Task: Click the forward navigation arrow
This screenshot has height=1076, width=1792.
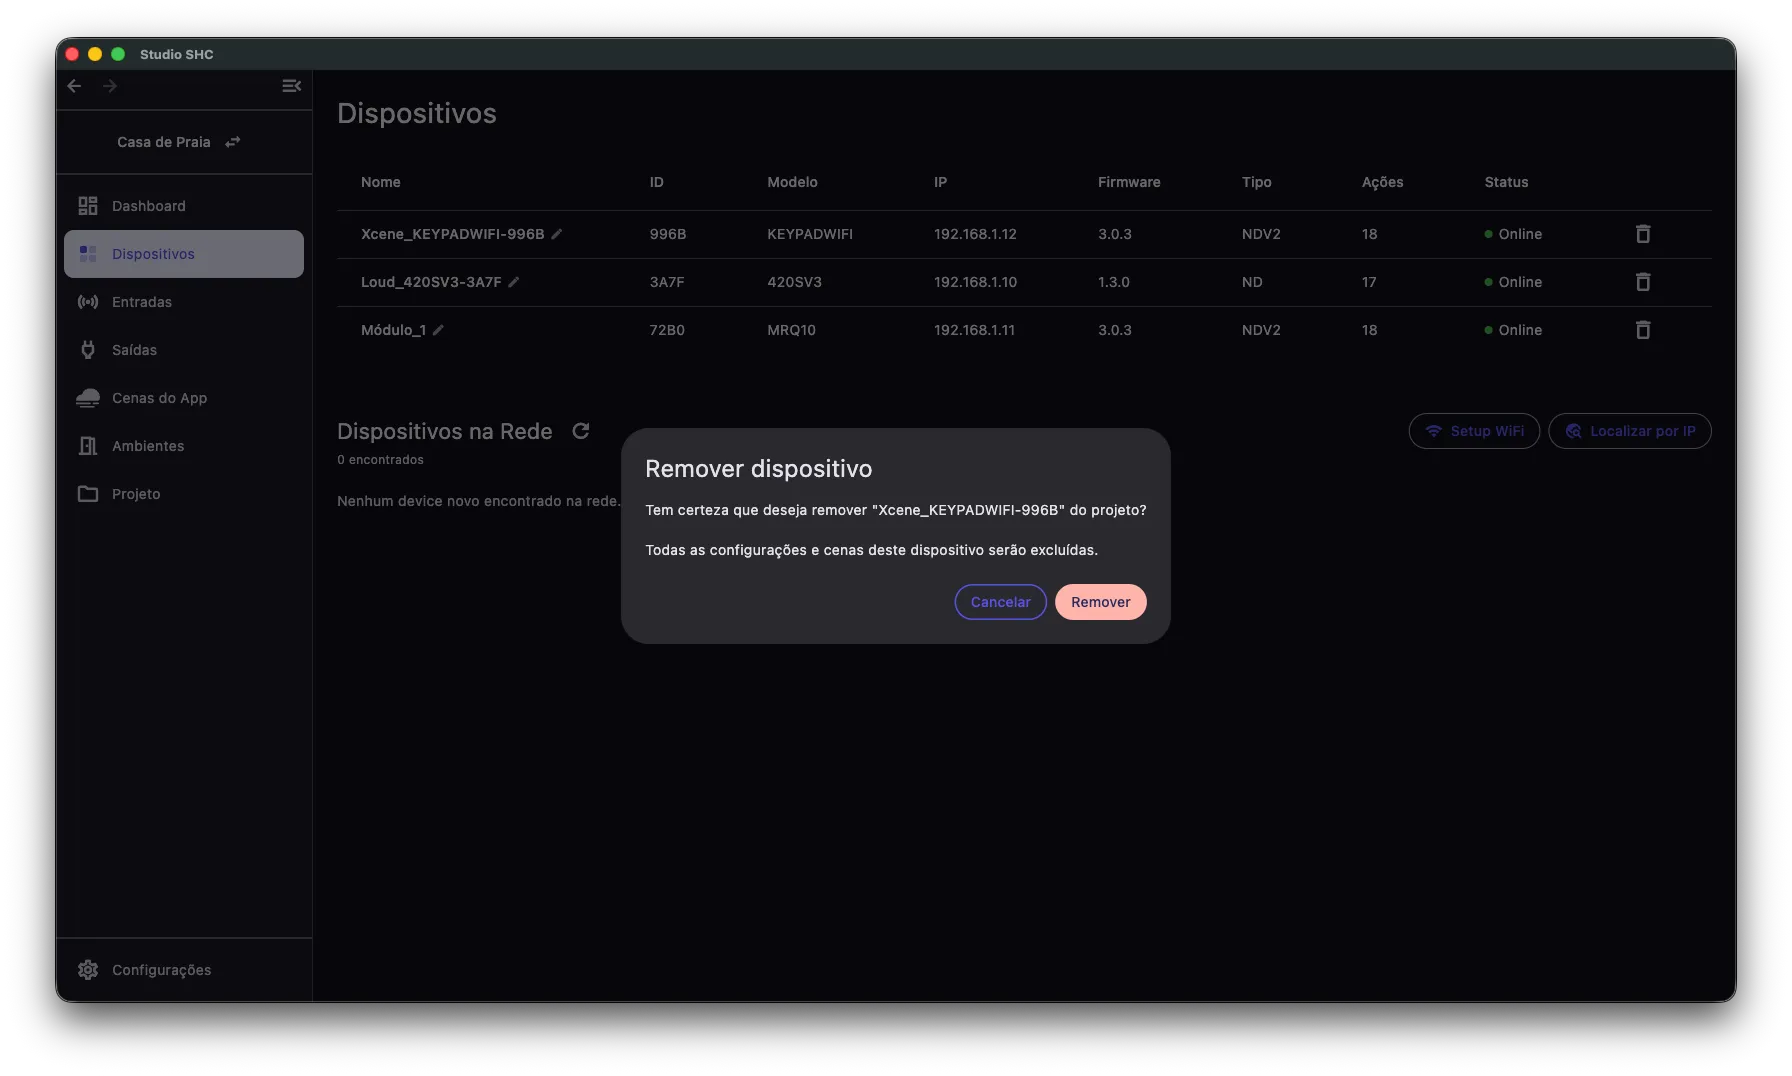Action: (110, 86)
